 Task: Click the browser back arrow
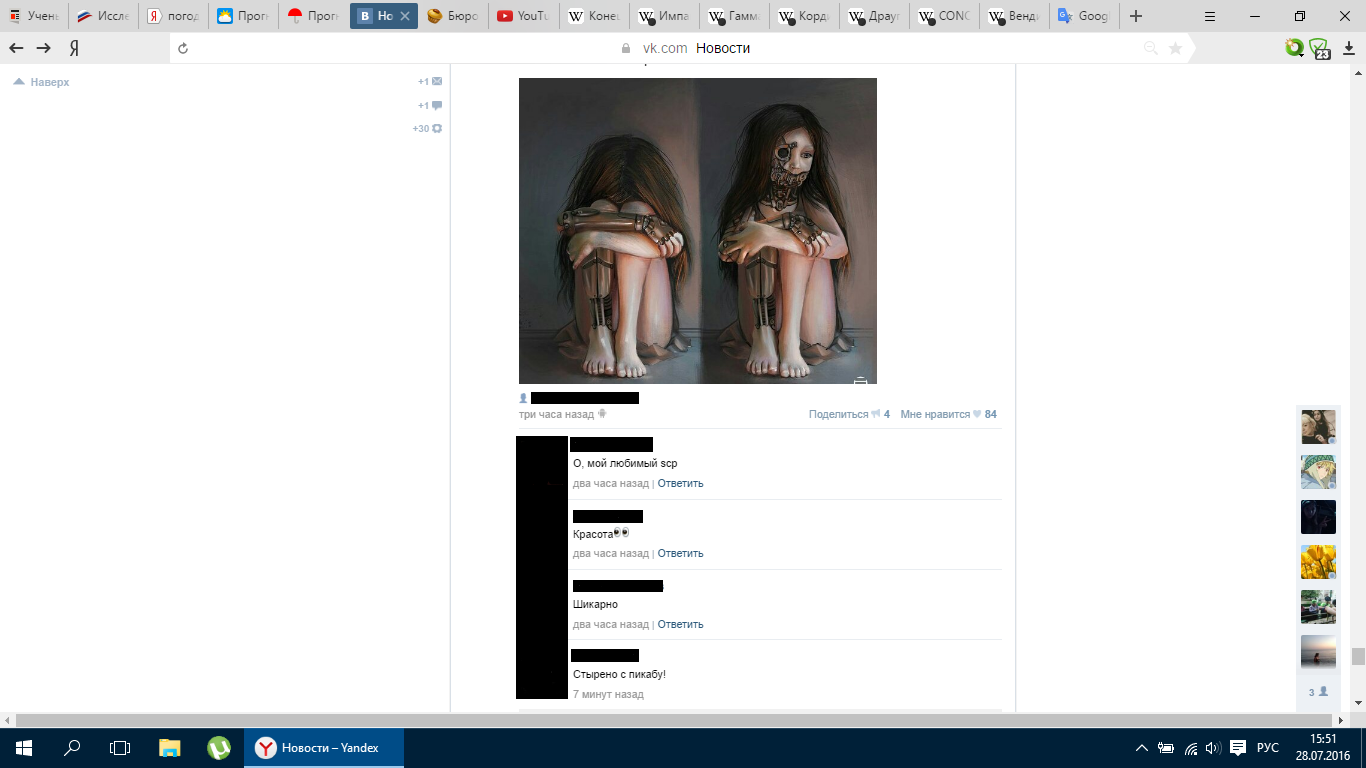coord(16,48)
